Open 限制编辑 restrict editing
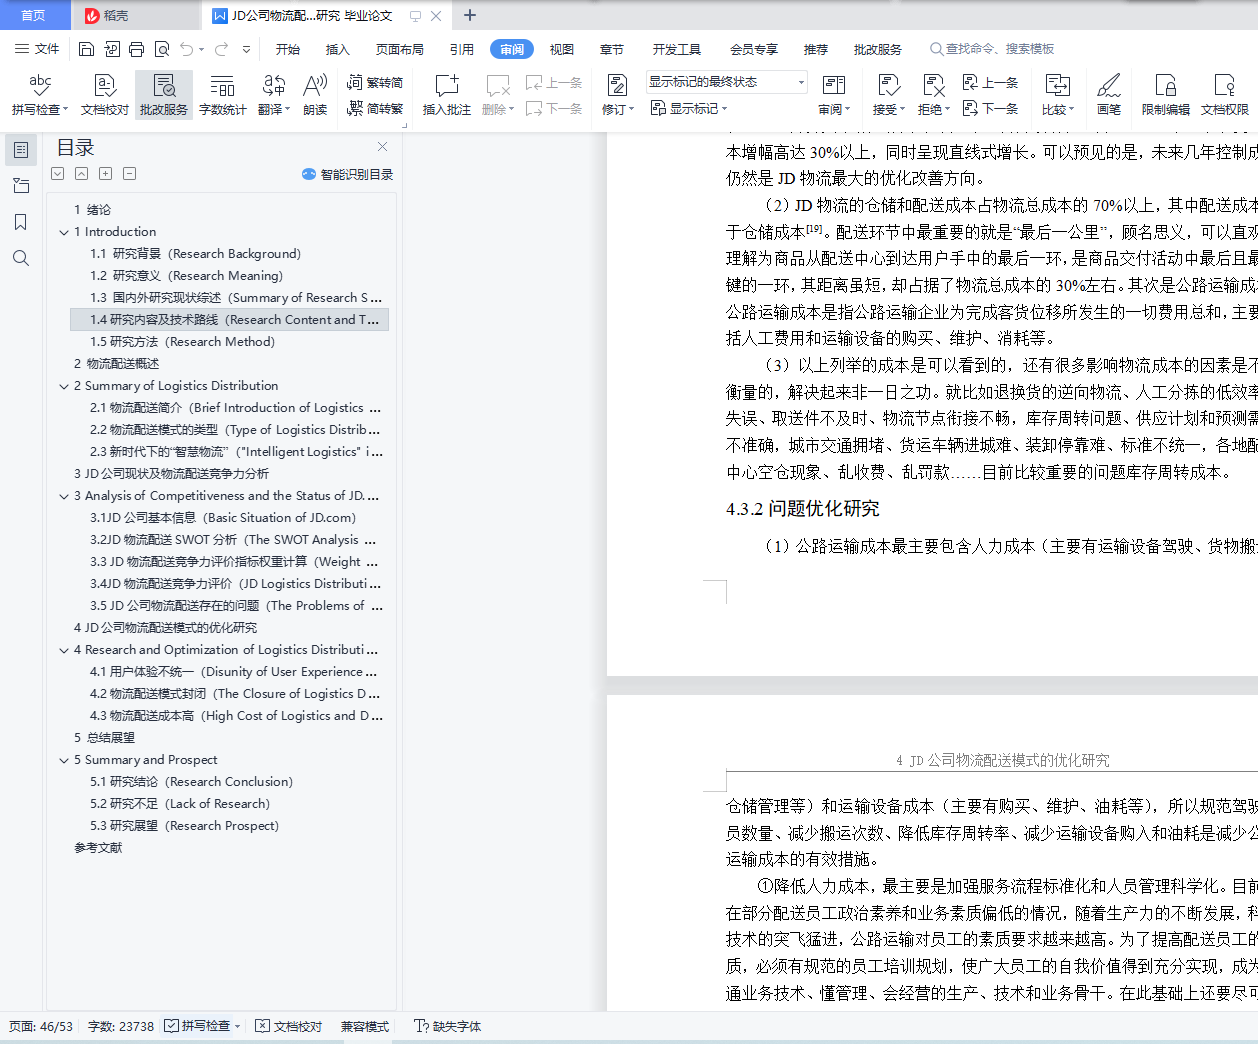 tap(1165, 95)
